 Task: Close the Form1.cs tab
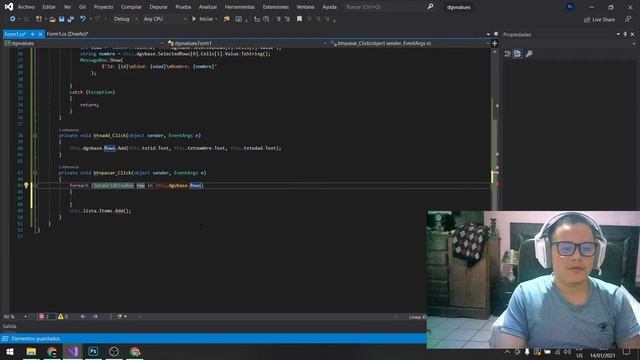click(x=40, y=34)
